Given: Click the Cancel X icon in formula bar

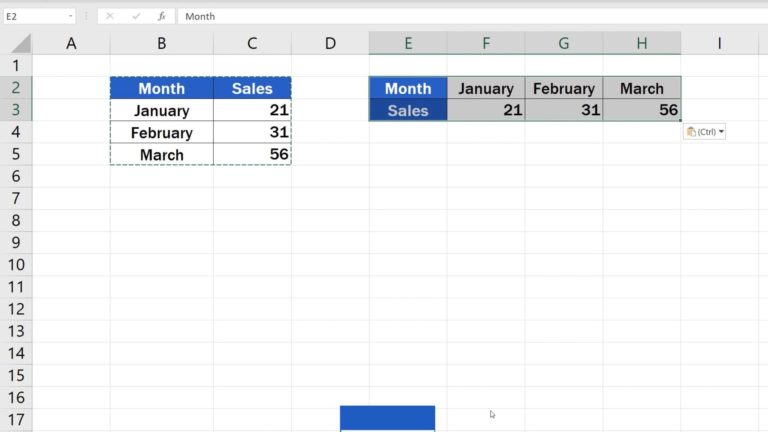Looking at the screenshot, I should (x=110, y=16).
